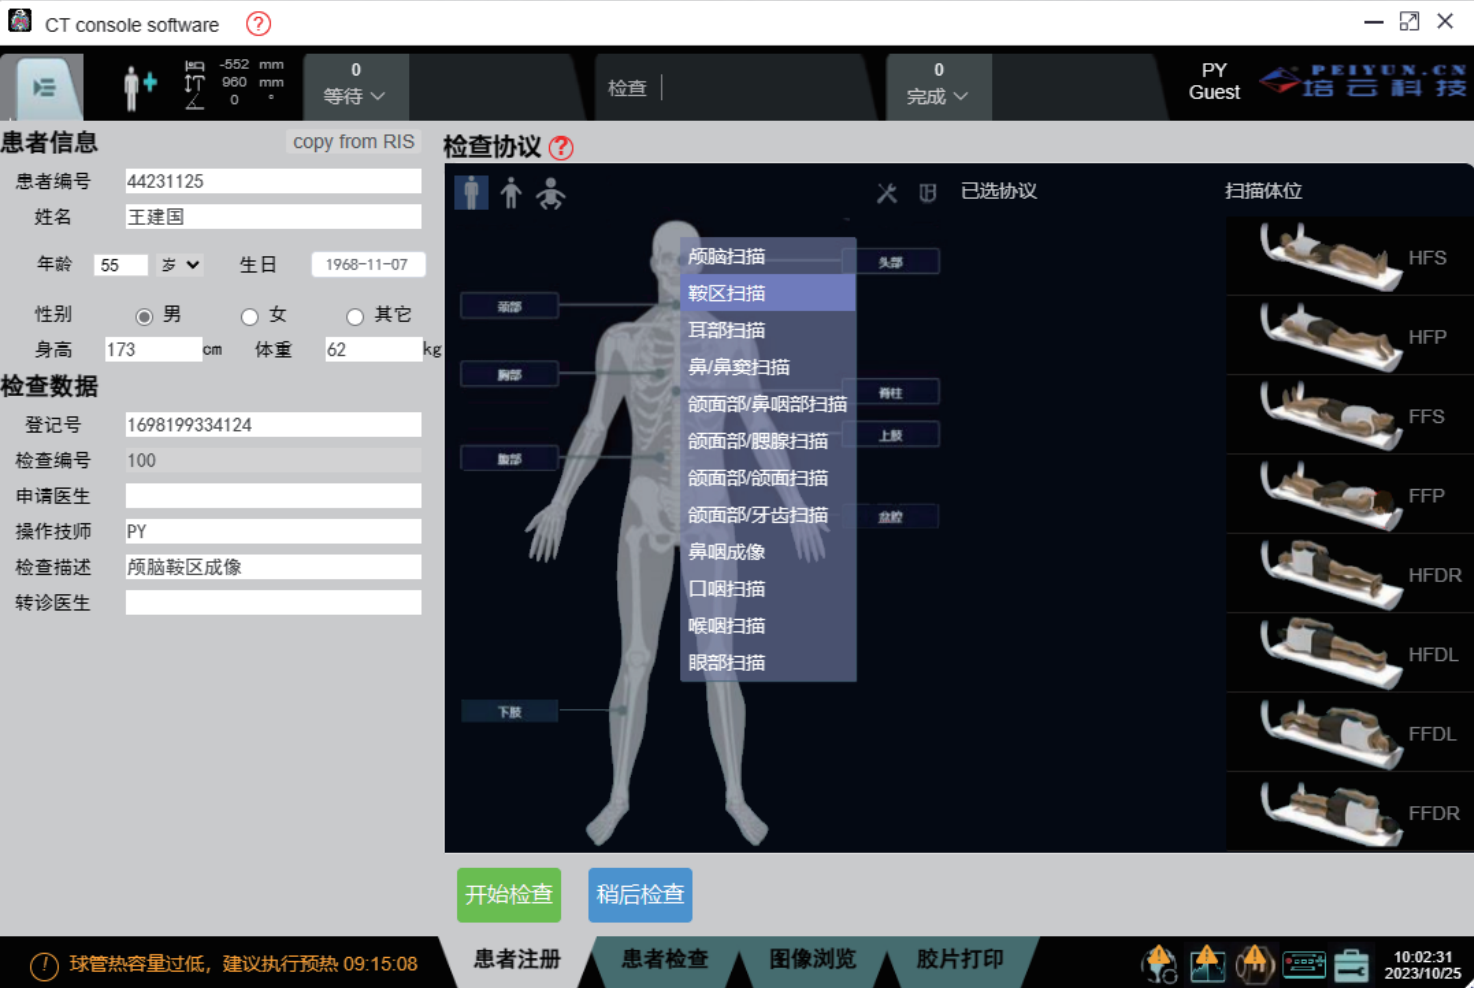The width and height of the screenshot is (1474, 988).
Task: Select the 男 gender radio button
Action: 145,317
